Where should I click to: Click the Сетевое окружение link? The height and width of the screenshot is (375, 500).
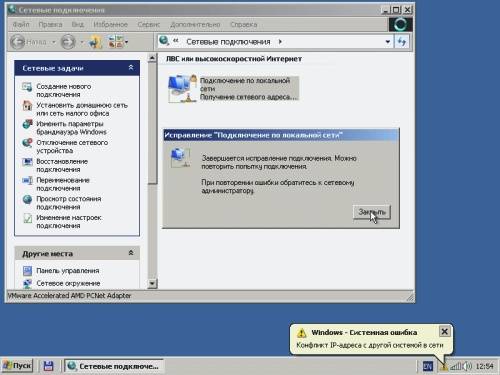68,283
